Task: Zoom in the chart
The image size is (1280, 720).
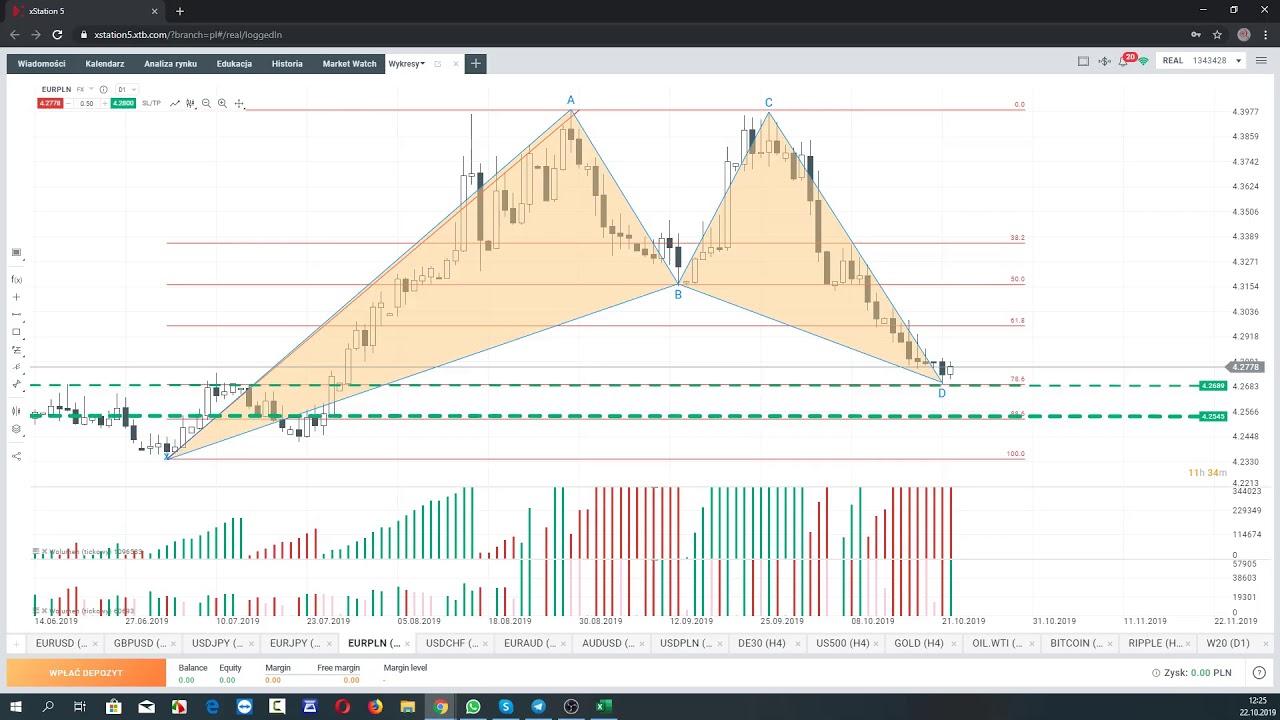Action: point(222,103)
